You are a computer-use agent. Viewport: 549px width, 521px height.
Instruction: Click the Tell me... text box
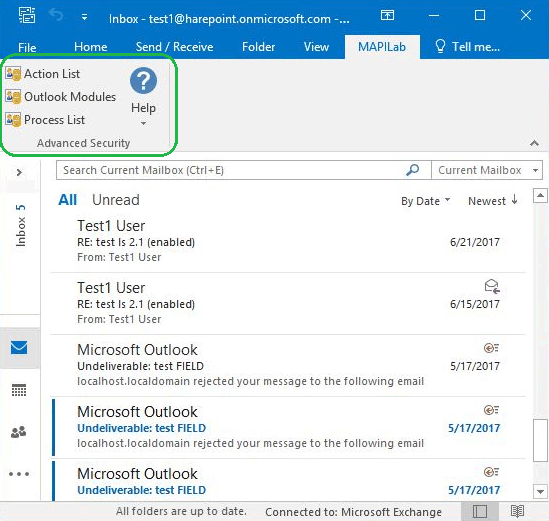475,47
